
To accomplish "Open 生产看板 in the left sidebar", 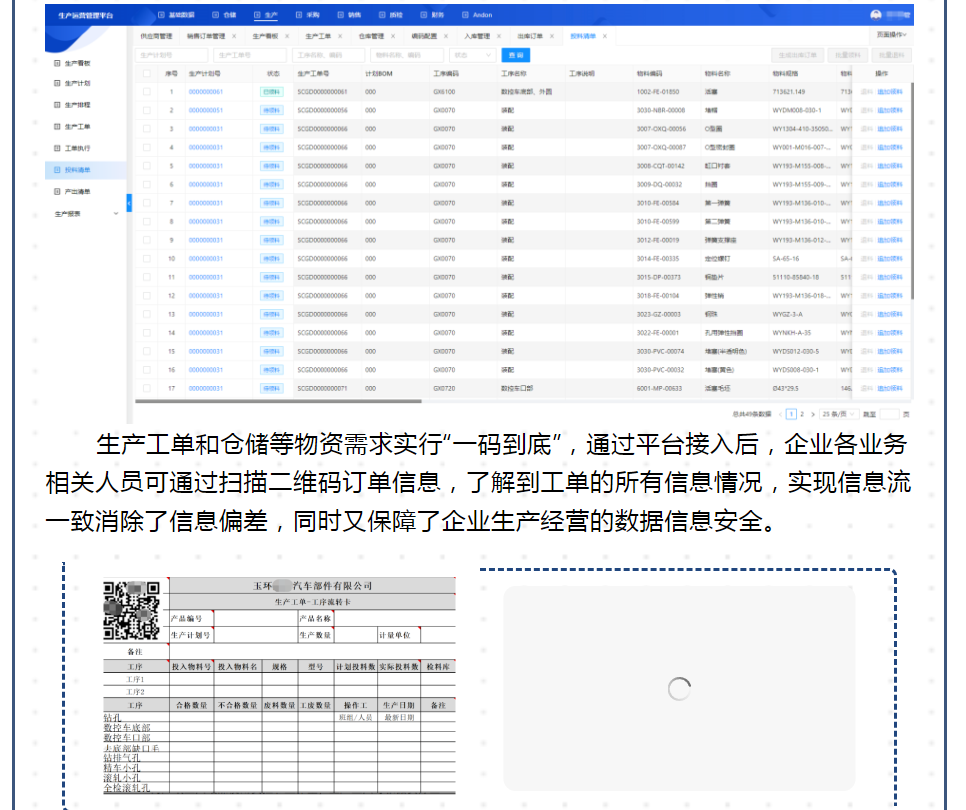I will point(77,64).
